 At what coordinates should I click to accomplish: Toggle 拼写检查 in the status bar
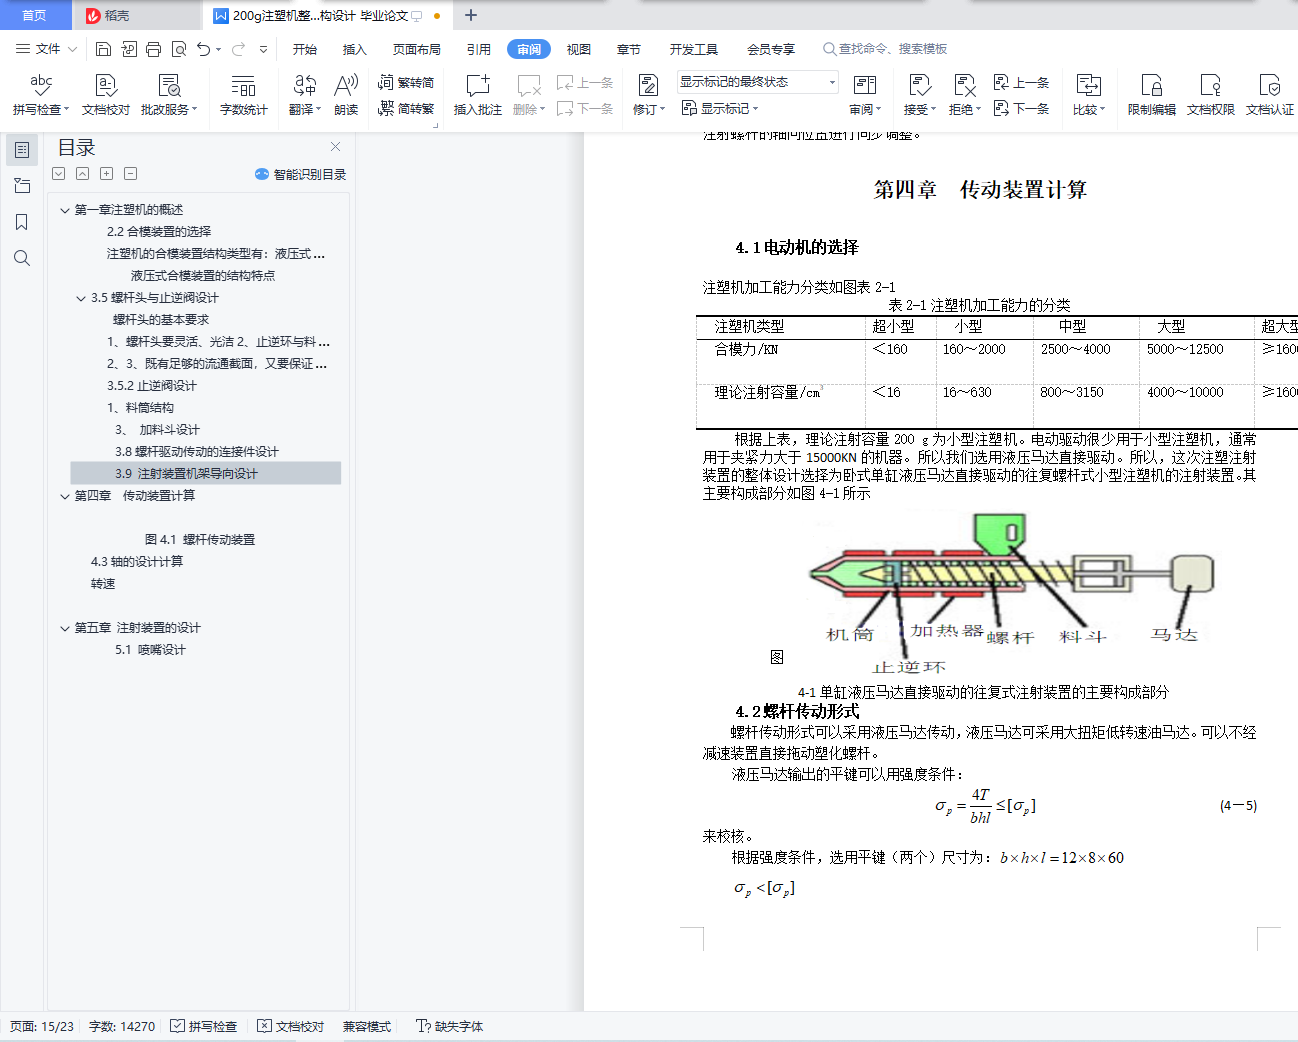click(x=204, y=1026)
